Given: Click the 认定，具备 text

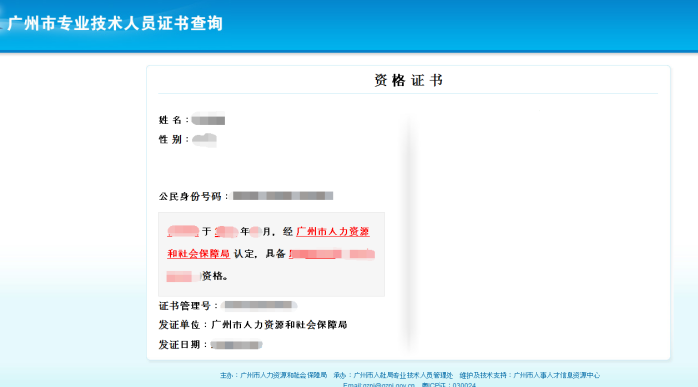Looking at the screenshot, I should tap(259, 254).
